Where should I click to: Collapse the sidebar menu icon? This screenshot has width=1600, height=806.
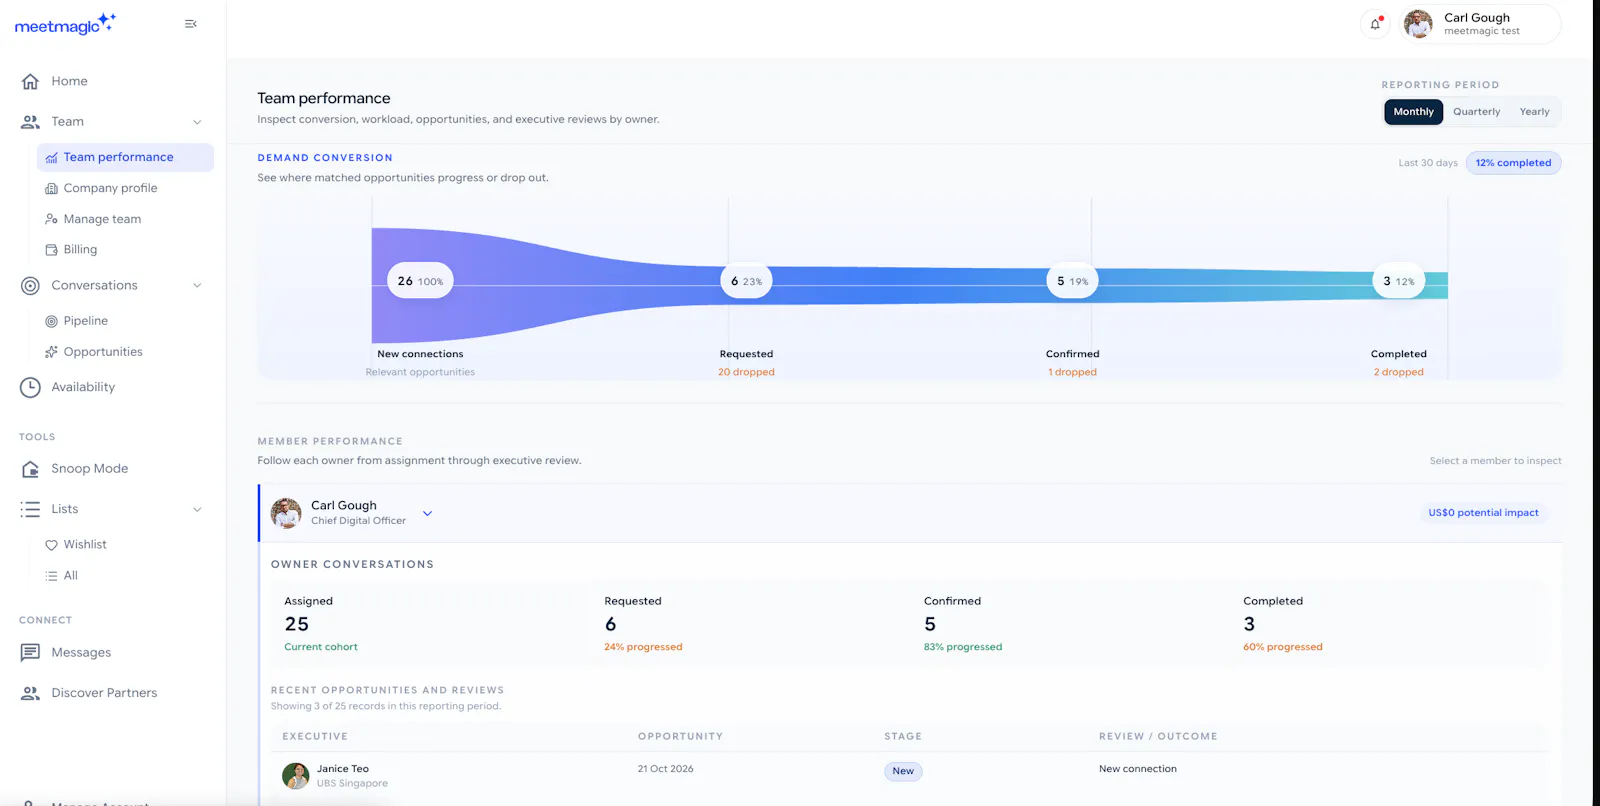(x=190, y=24)
